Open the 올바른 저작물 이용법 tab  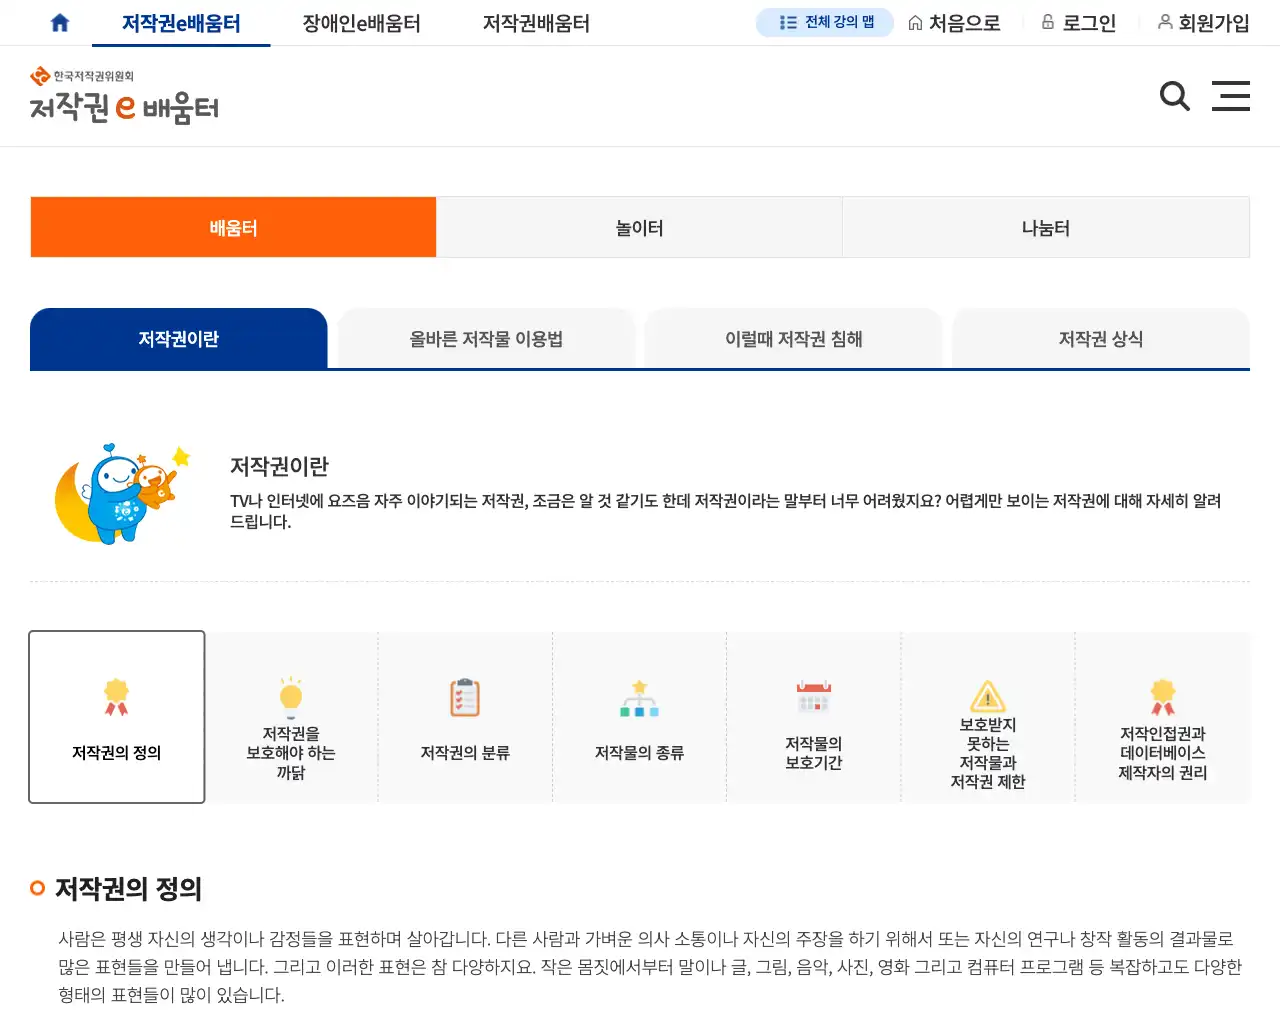coord(486,338)
